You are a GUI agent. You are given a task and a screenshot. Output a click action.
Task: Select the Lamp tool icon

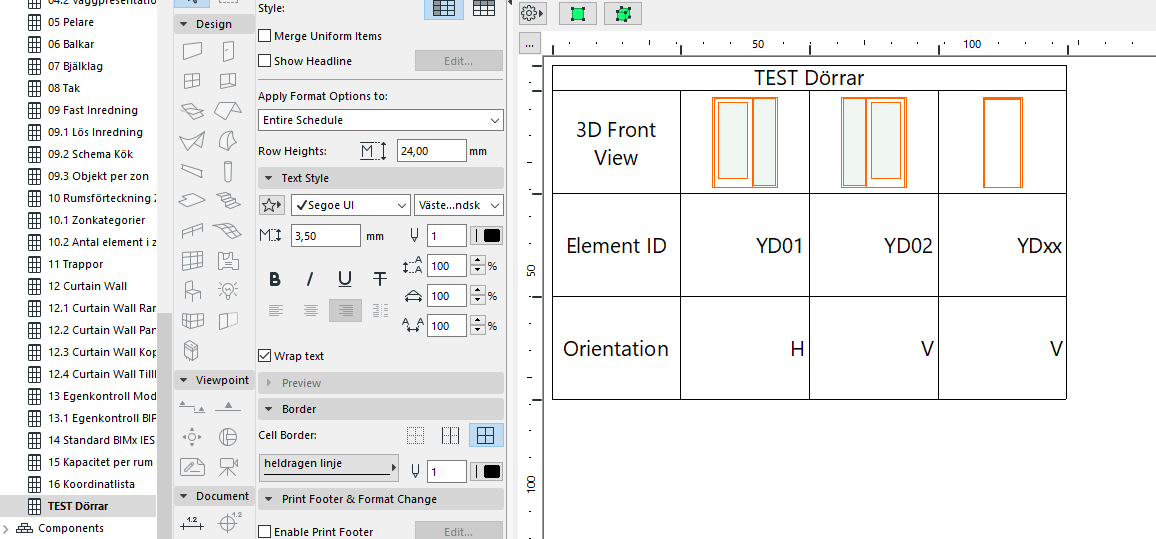pos(228,291)
